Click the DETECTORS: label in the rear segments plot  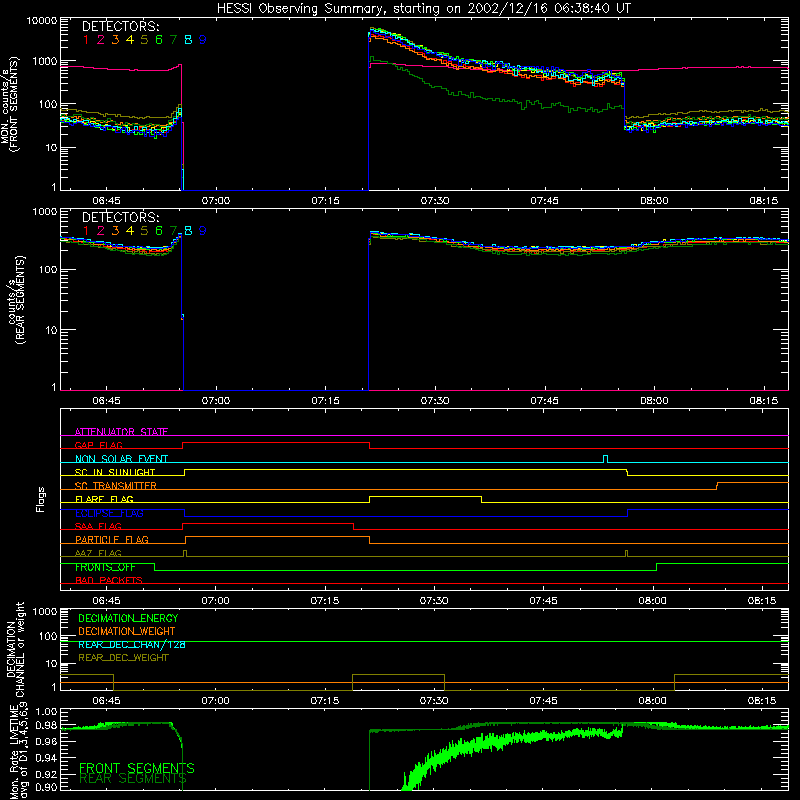(x=120, y=217)
